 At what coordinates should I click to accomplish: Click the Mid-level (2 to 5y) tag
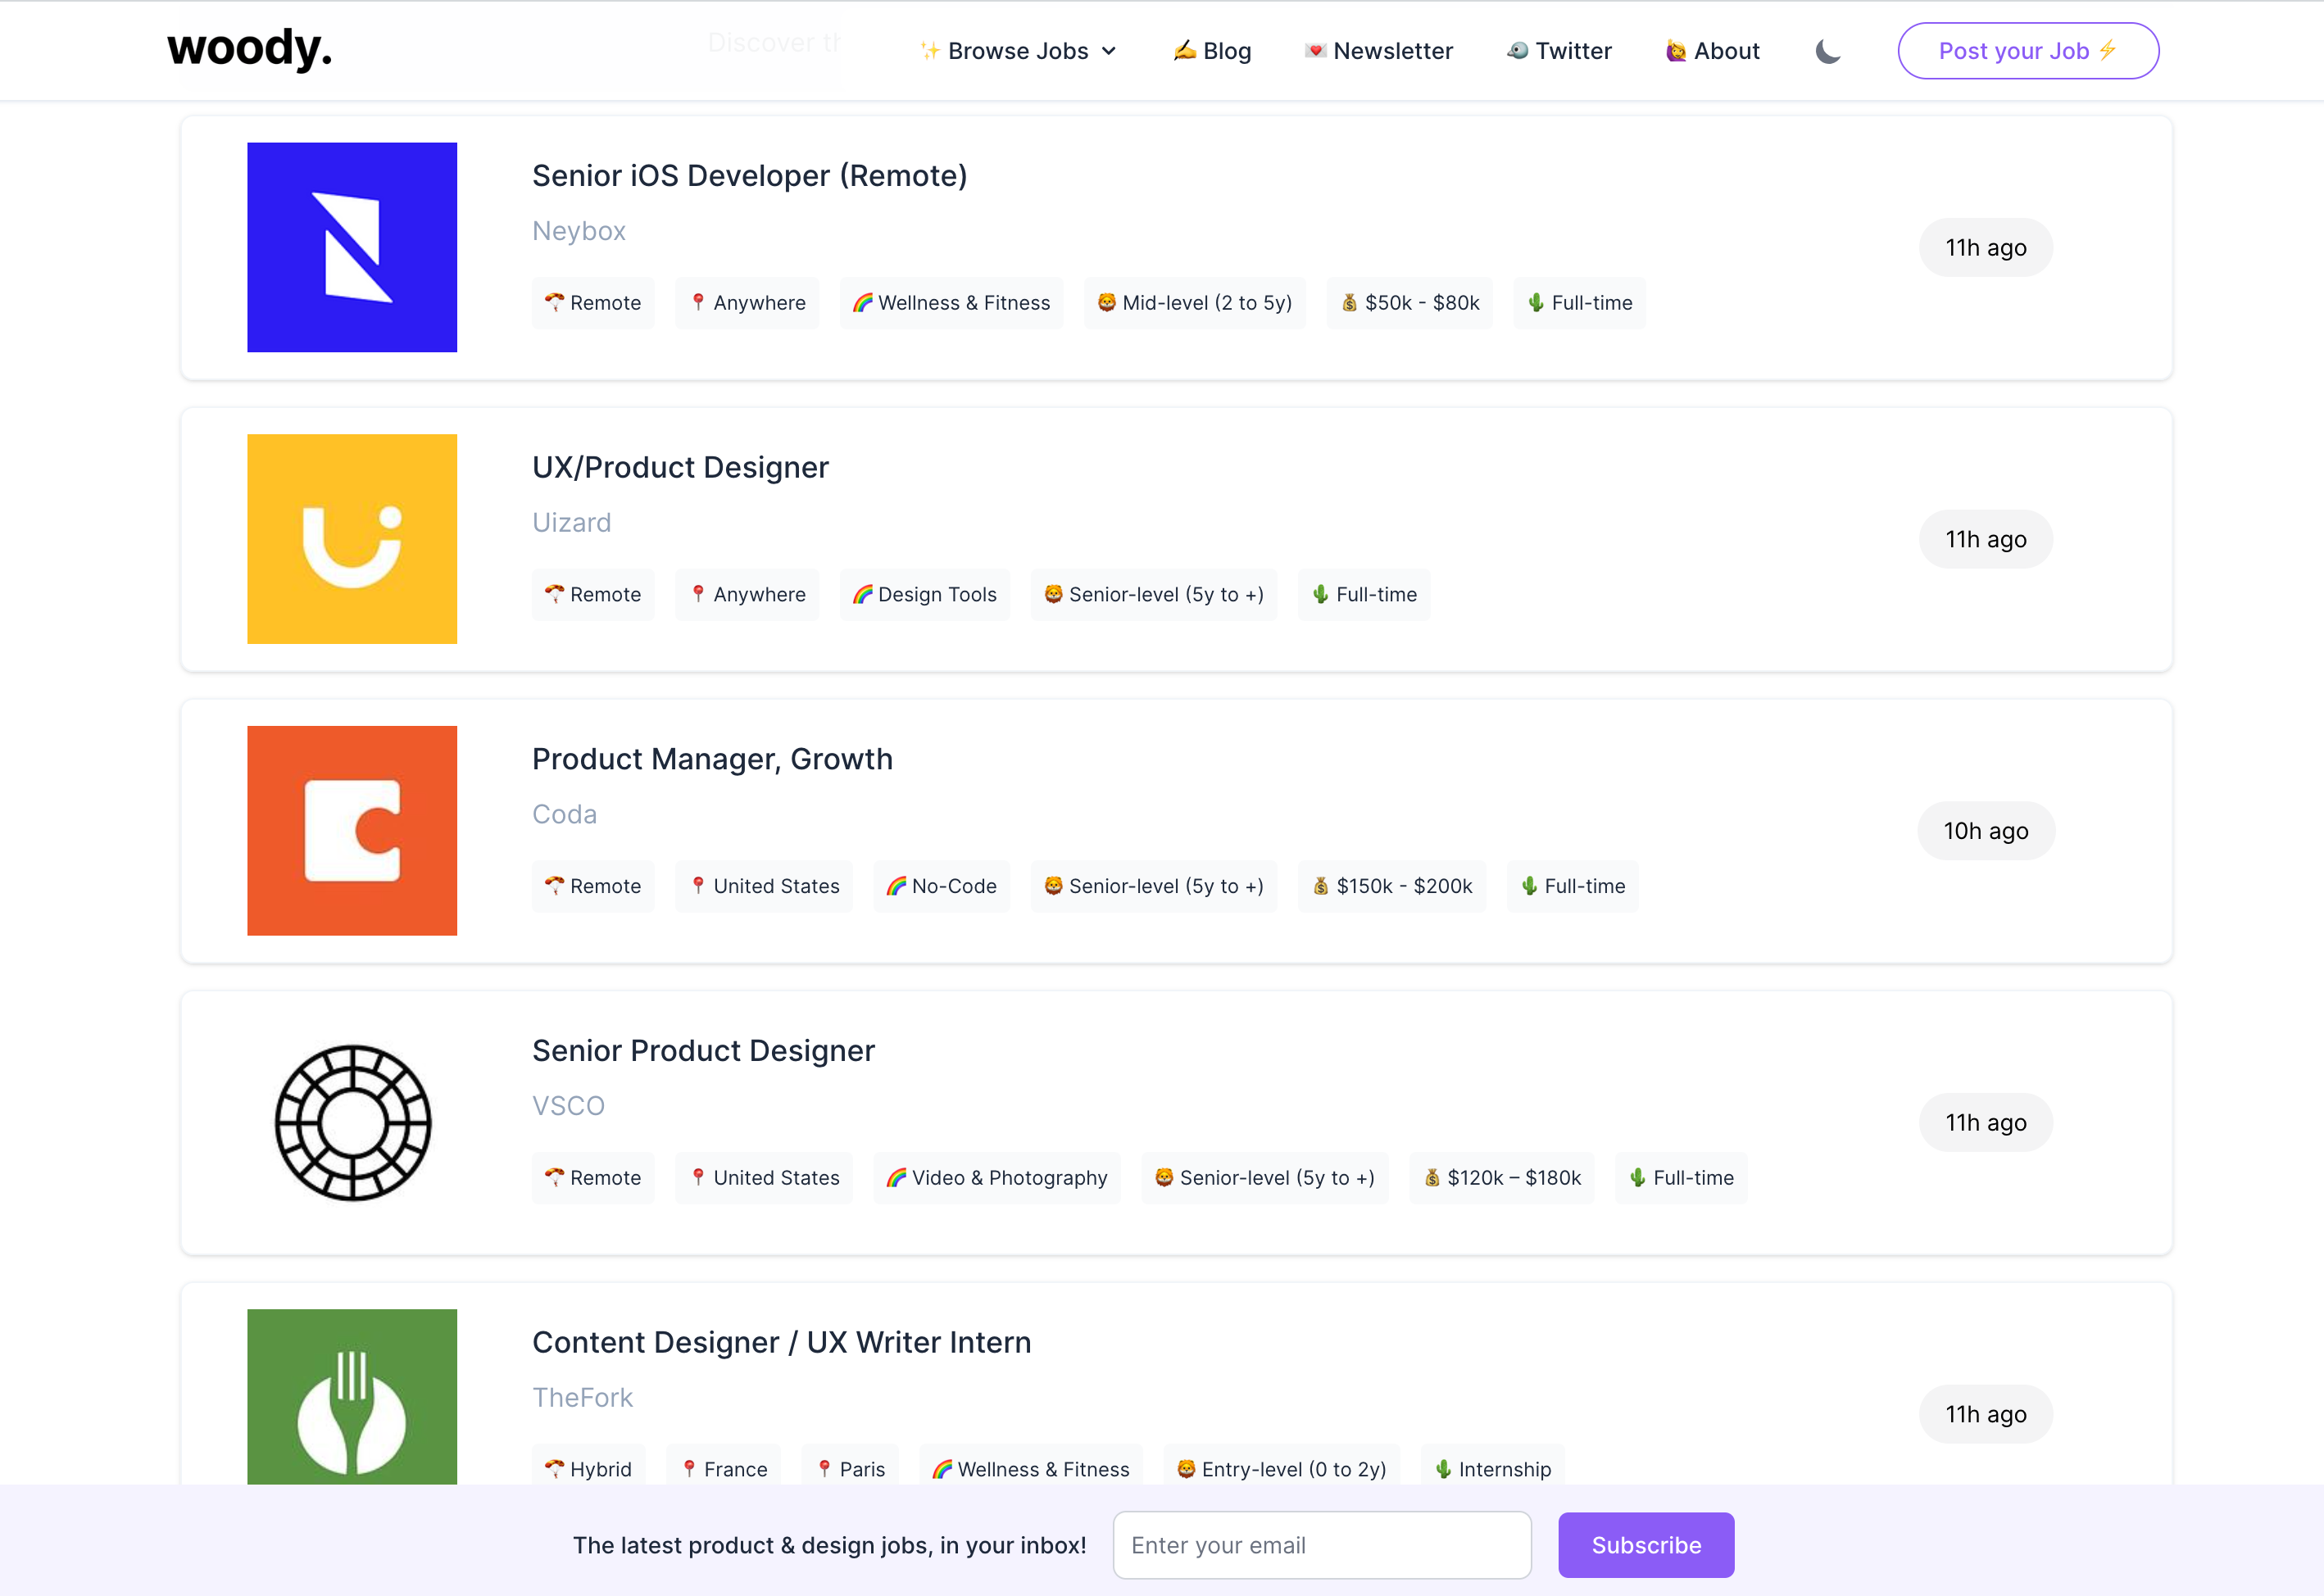pos(1195,303)
